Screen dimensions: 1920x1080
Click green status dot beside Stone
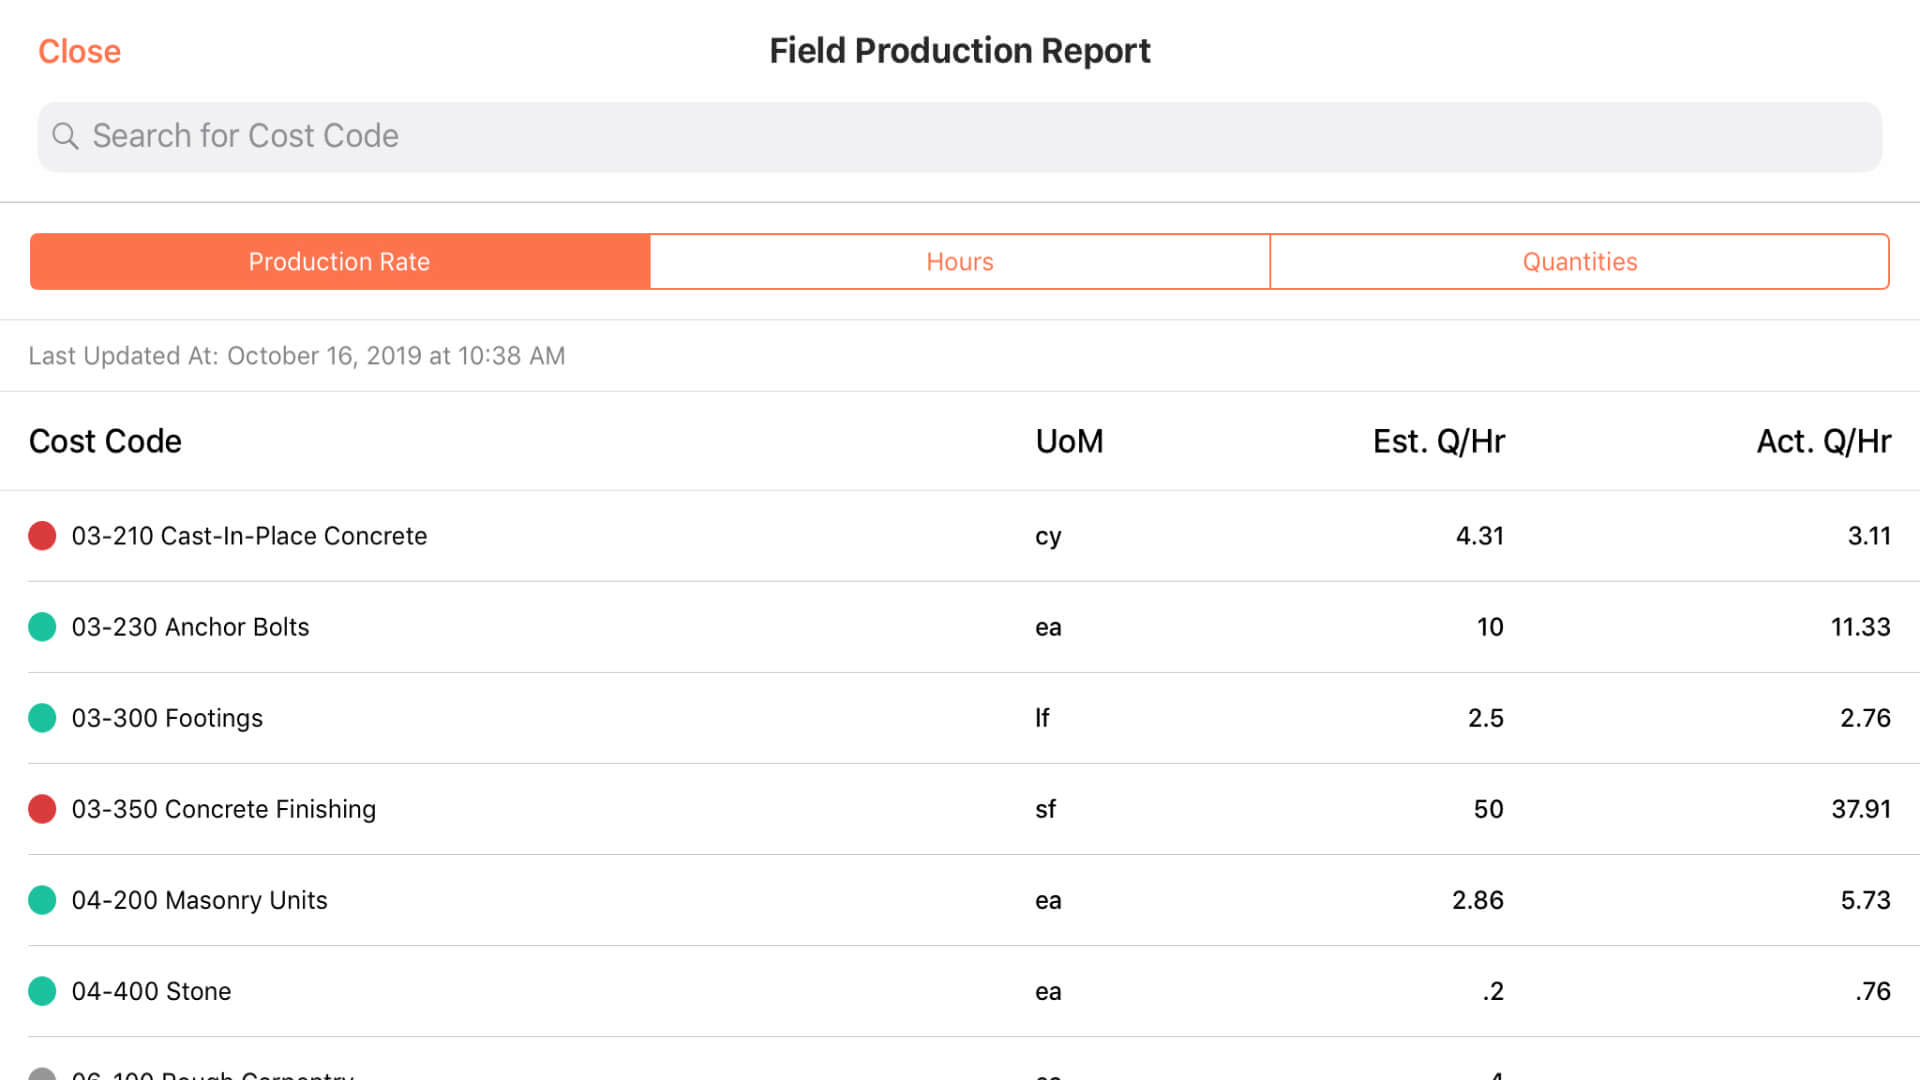point(42,991)
